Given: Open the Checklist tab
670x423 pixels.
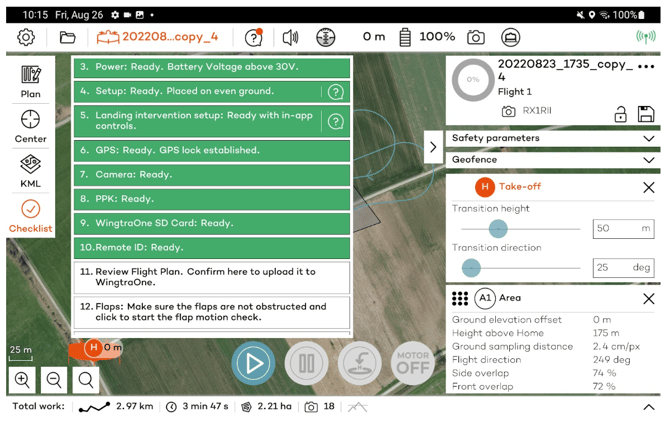Looking at the screenshot, I should [30, 216].
